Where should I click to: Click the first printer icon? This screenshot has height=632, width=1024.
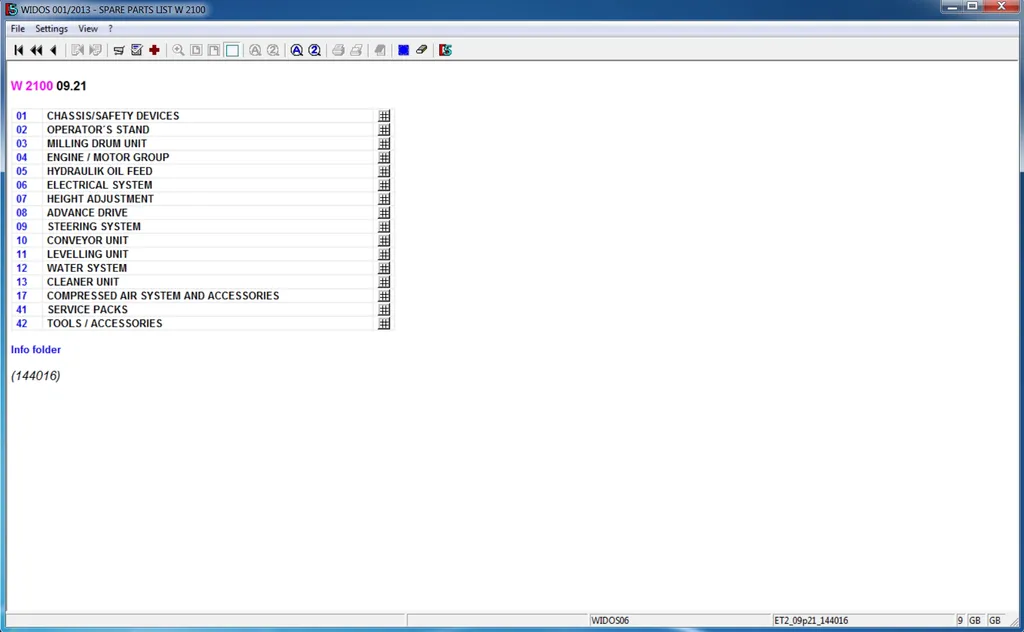338,50
